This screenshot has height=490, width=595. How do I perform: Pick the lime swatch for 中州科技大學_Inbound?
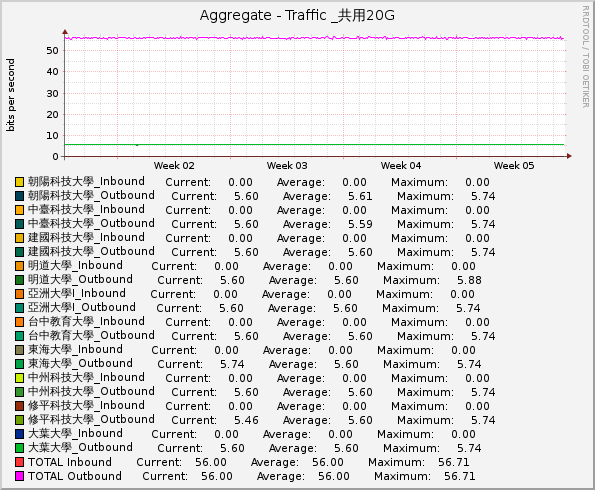tap(19, 378)
